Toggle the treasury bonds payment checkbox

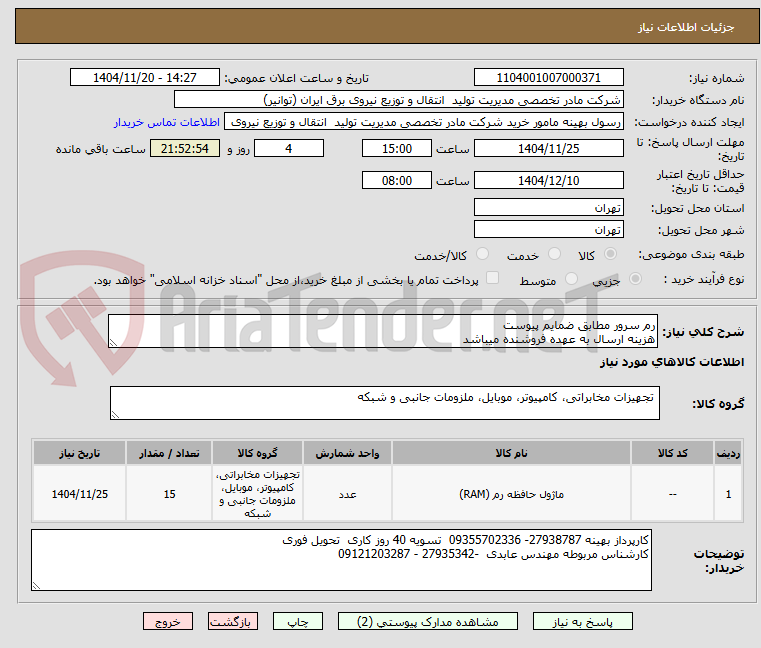(x=493, y=278)
